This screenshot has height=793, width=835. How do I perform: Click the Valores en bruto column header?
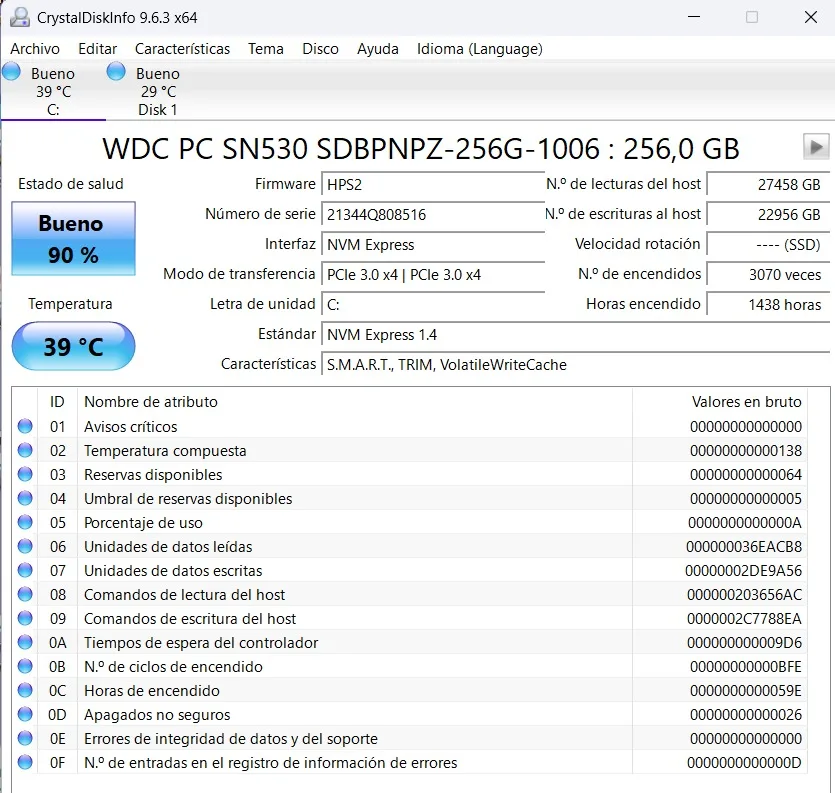[720, 402]
